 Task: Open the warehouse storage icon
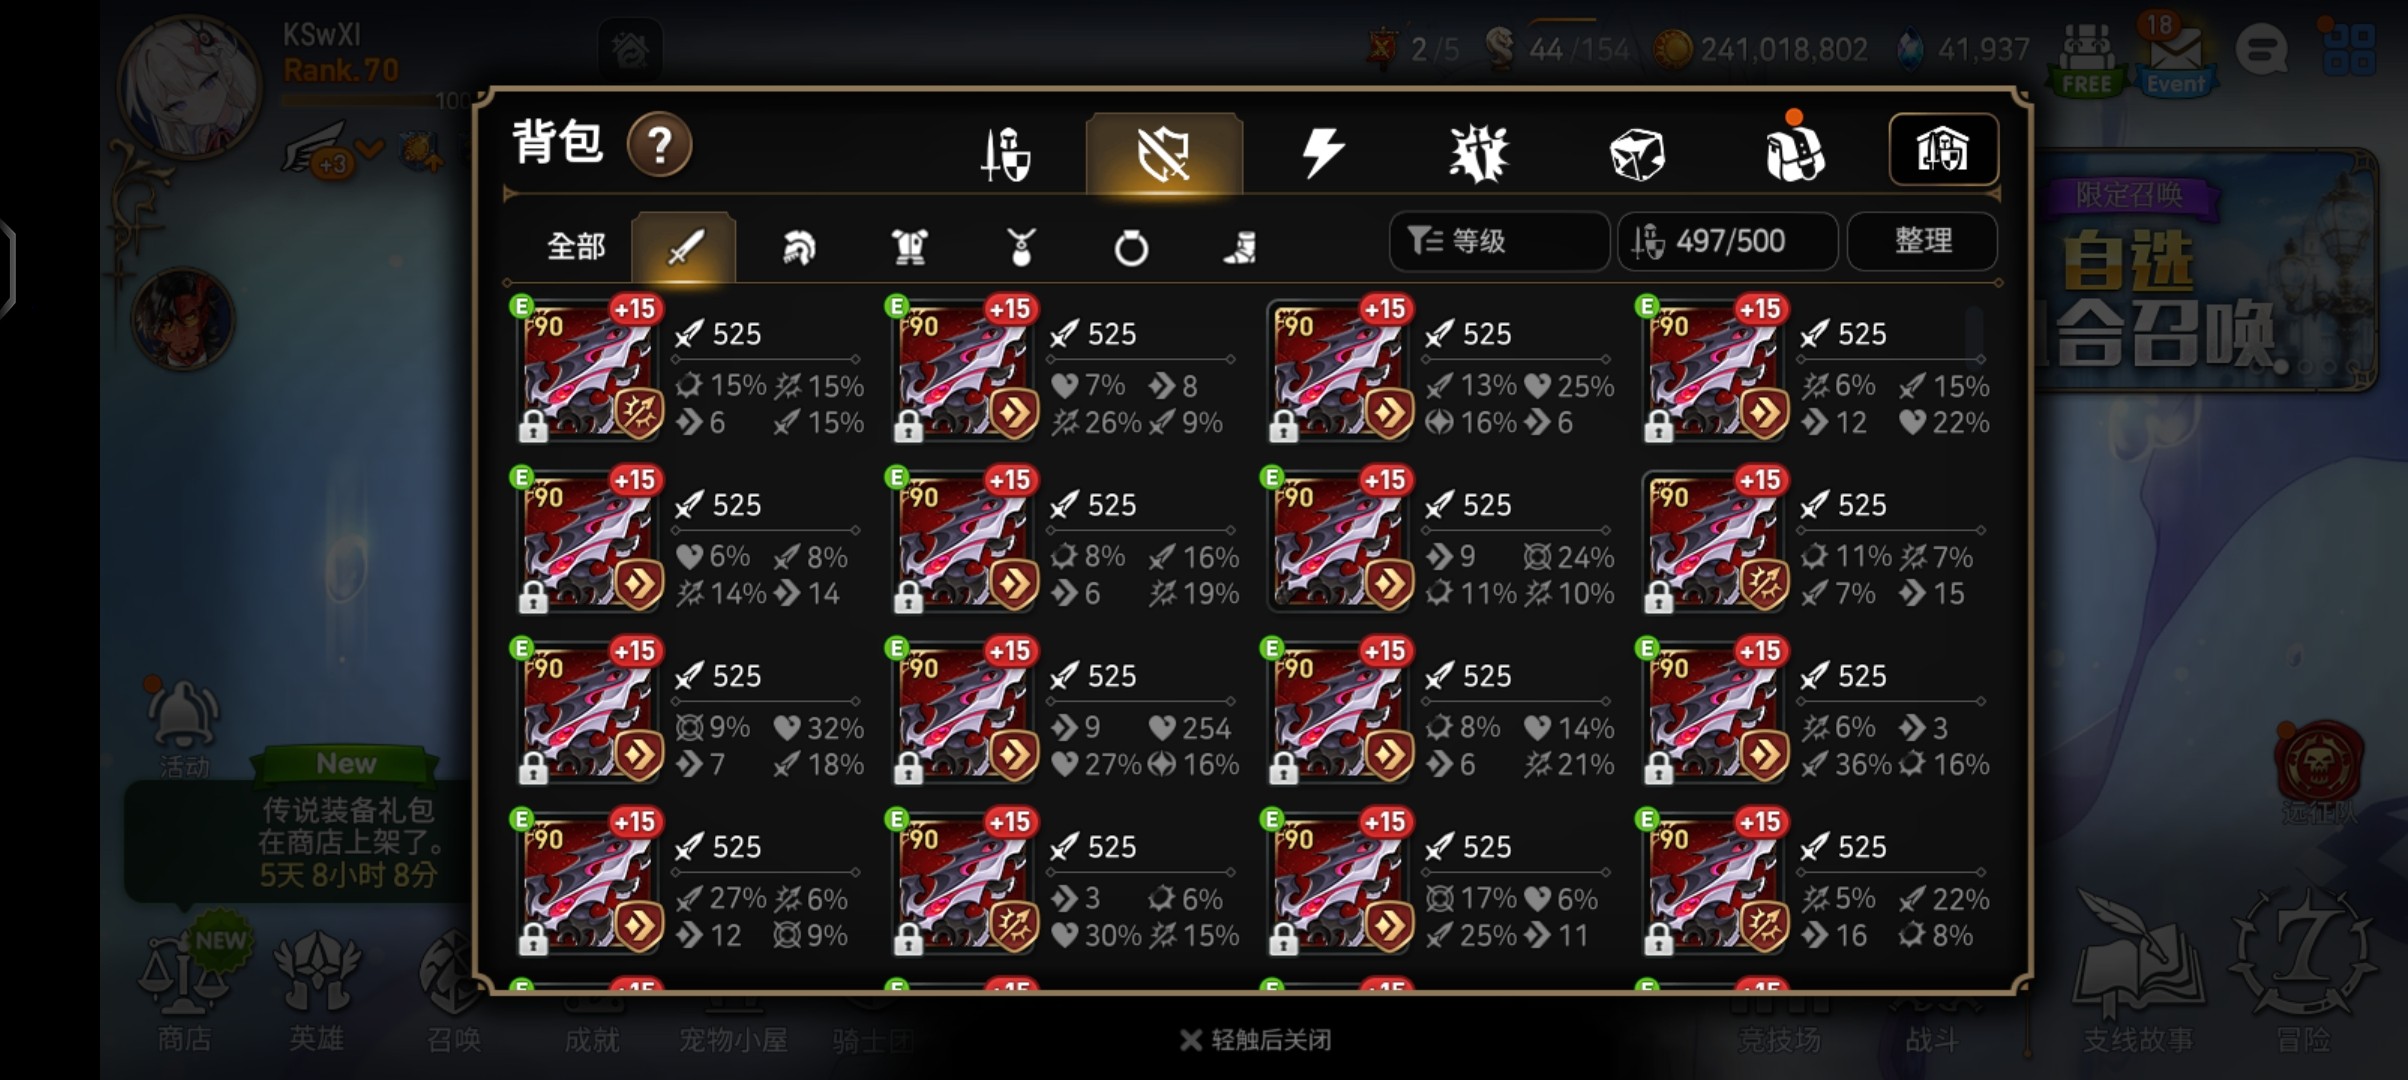[x=1943, y=149]
